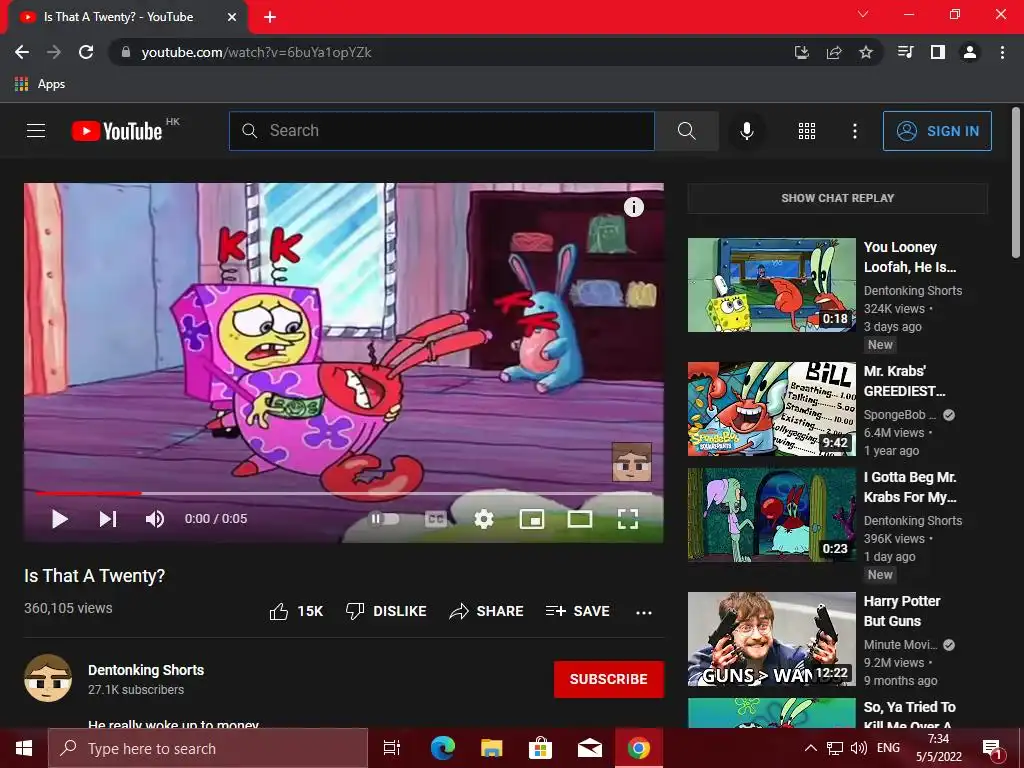Click the search magnifier button
Image resolution: width=1024 pixels, height=768 pixels.
click(x=686, y=131)
